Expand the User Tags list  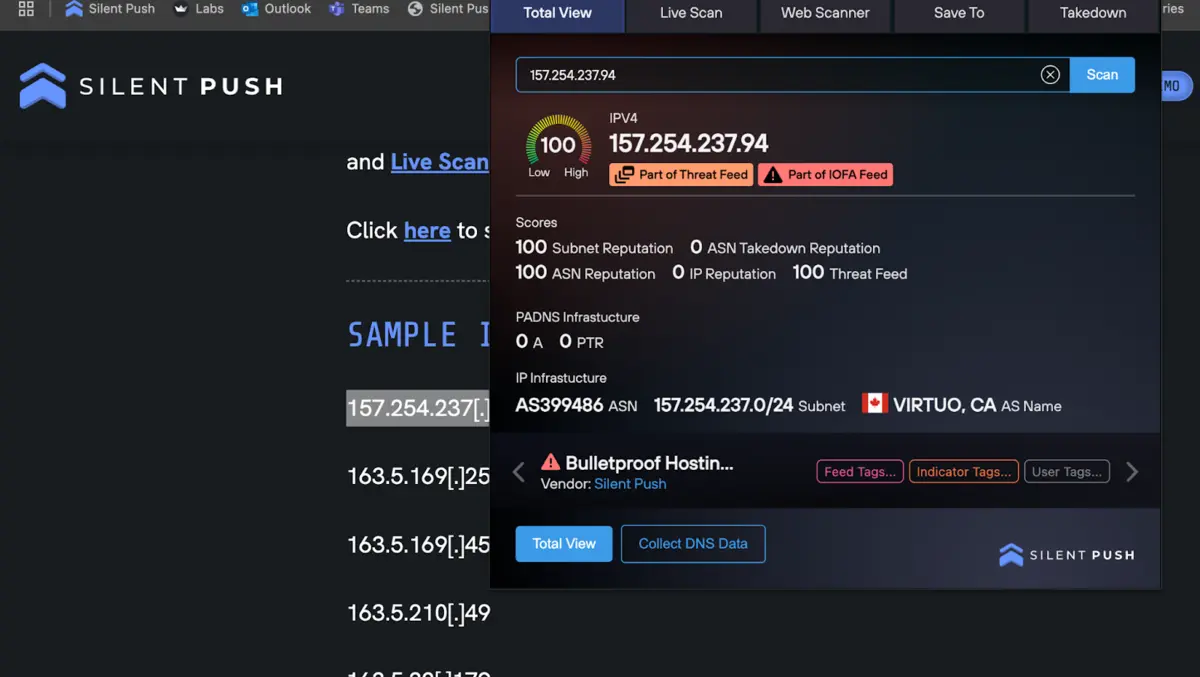tap(1067, 472)
